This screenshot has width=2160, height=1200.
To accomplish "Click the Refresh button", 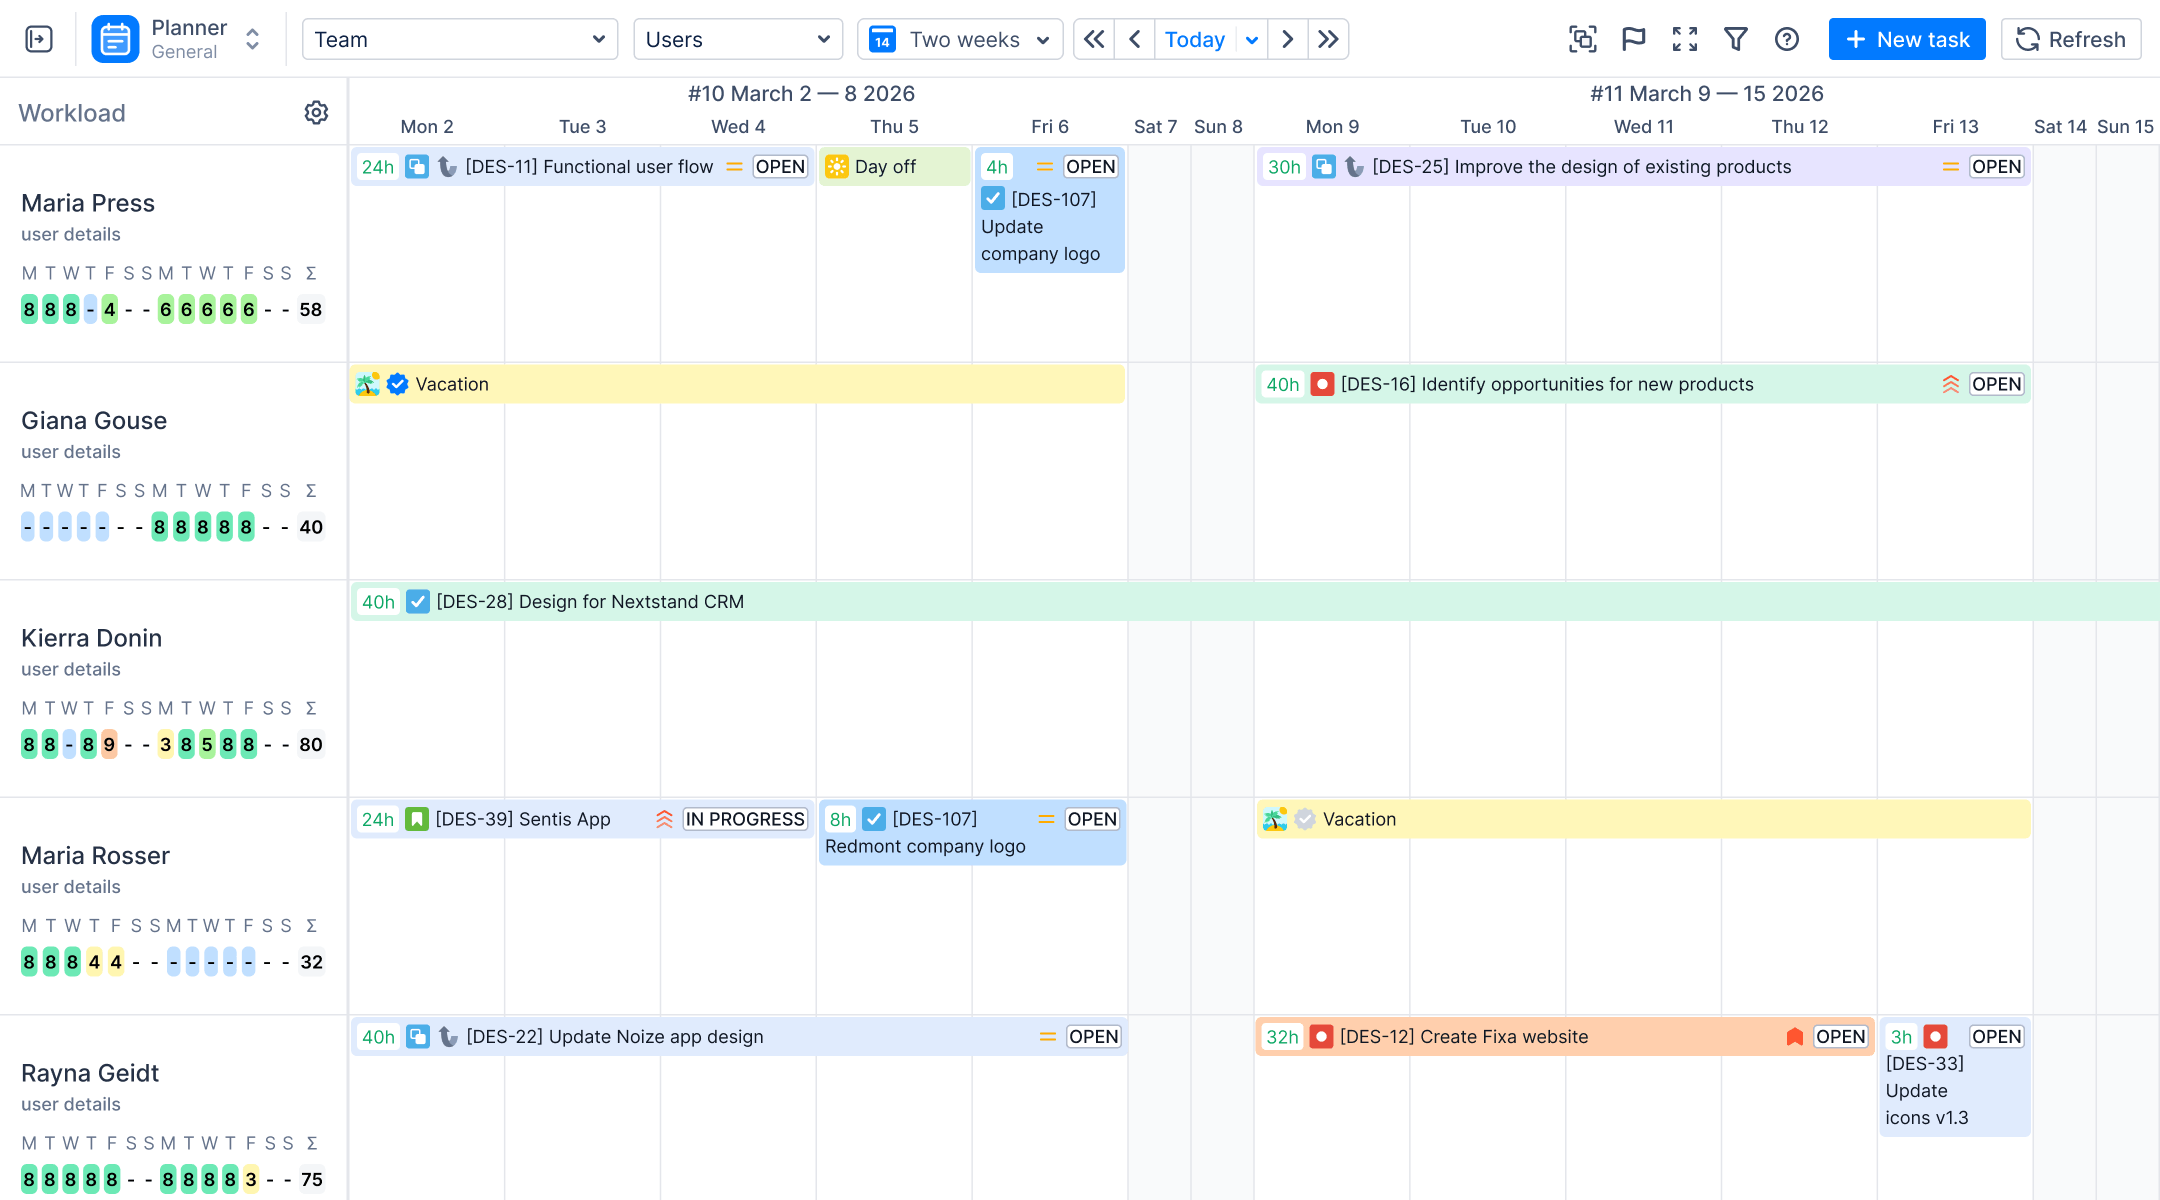I will pos(2071,39).
